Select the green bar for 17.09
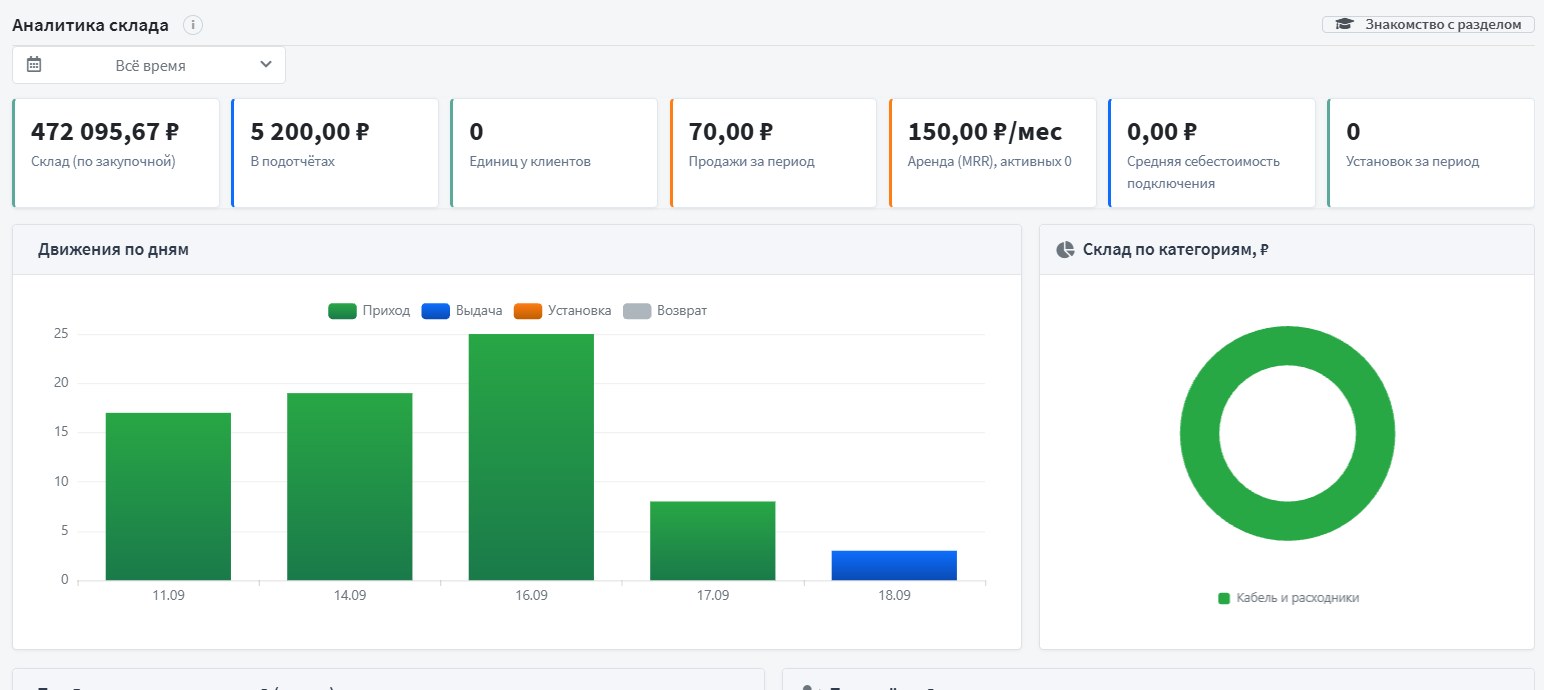The height and width of the screenshot is (690, 1544). tap(713, 541)
